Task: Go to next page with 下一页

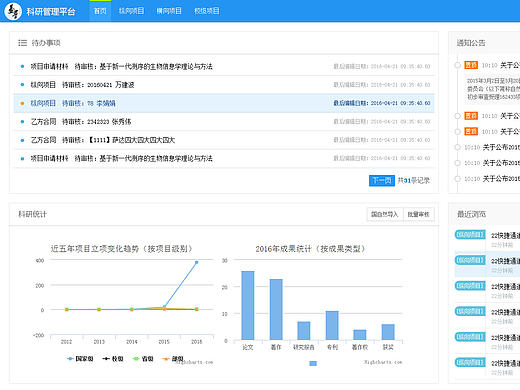Action: 382,181
